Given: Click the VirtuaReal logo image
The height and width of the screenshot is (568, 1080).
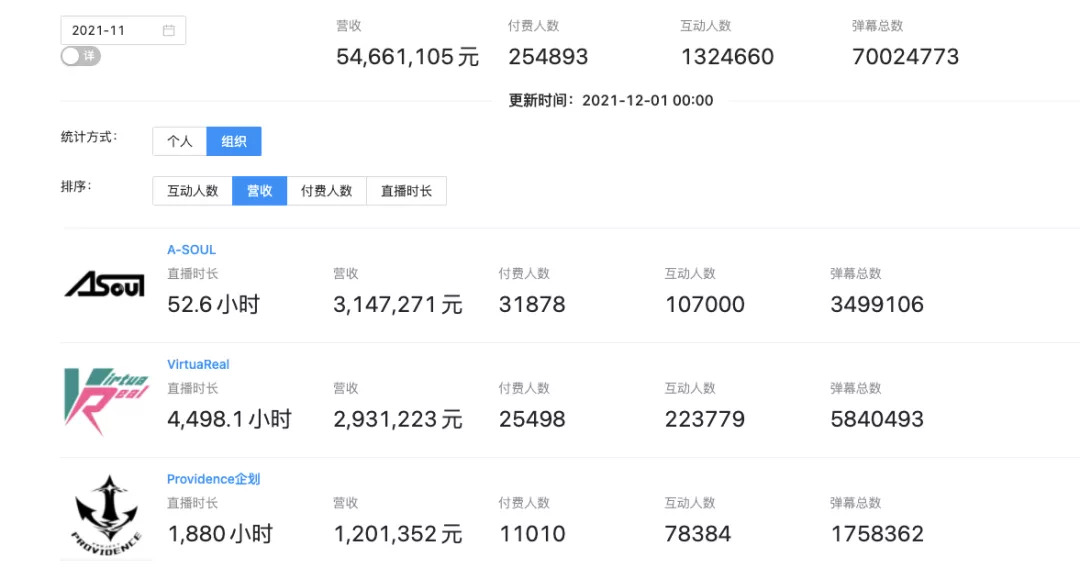Looking at the screenshot, I should coord(105,400).
